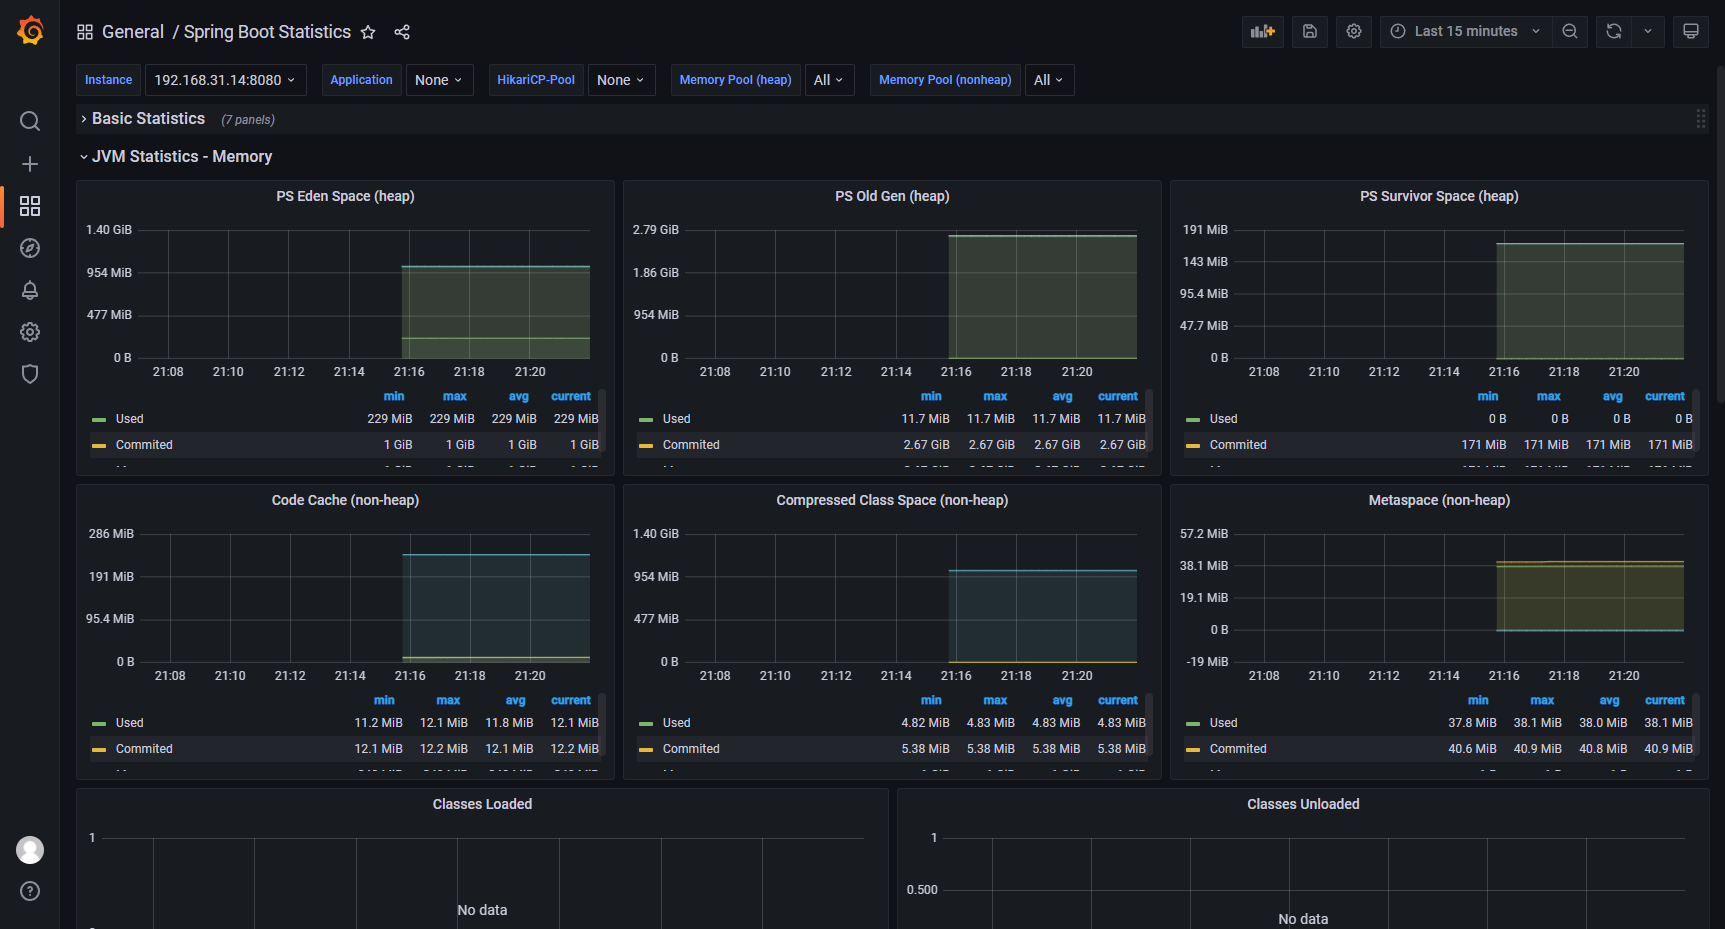Screen dimensions: 1725x929
Task: Grab the Basic Statistics row drag handle
Action: (x=1701, y=119)
